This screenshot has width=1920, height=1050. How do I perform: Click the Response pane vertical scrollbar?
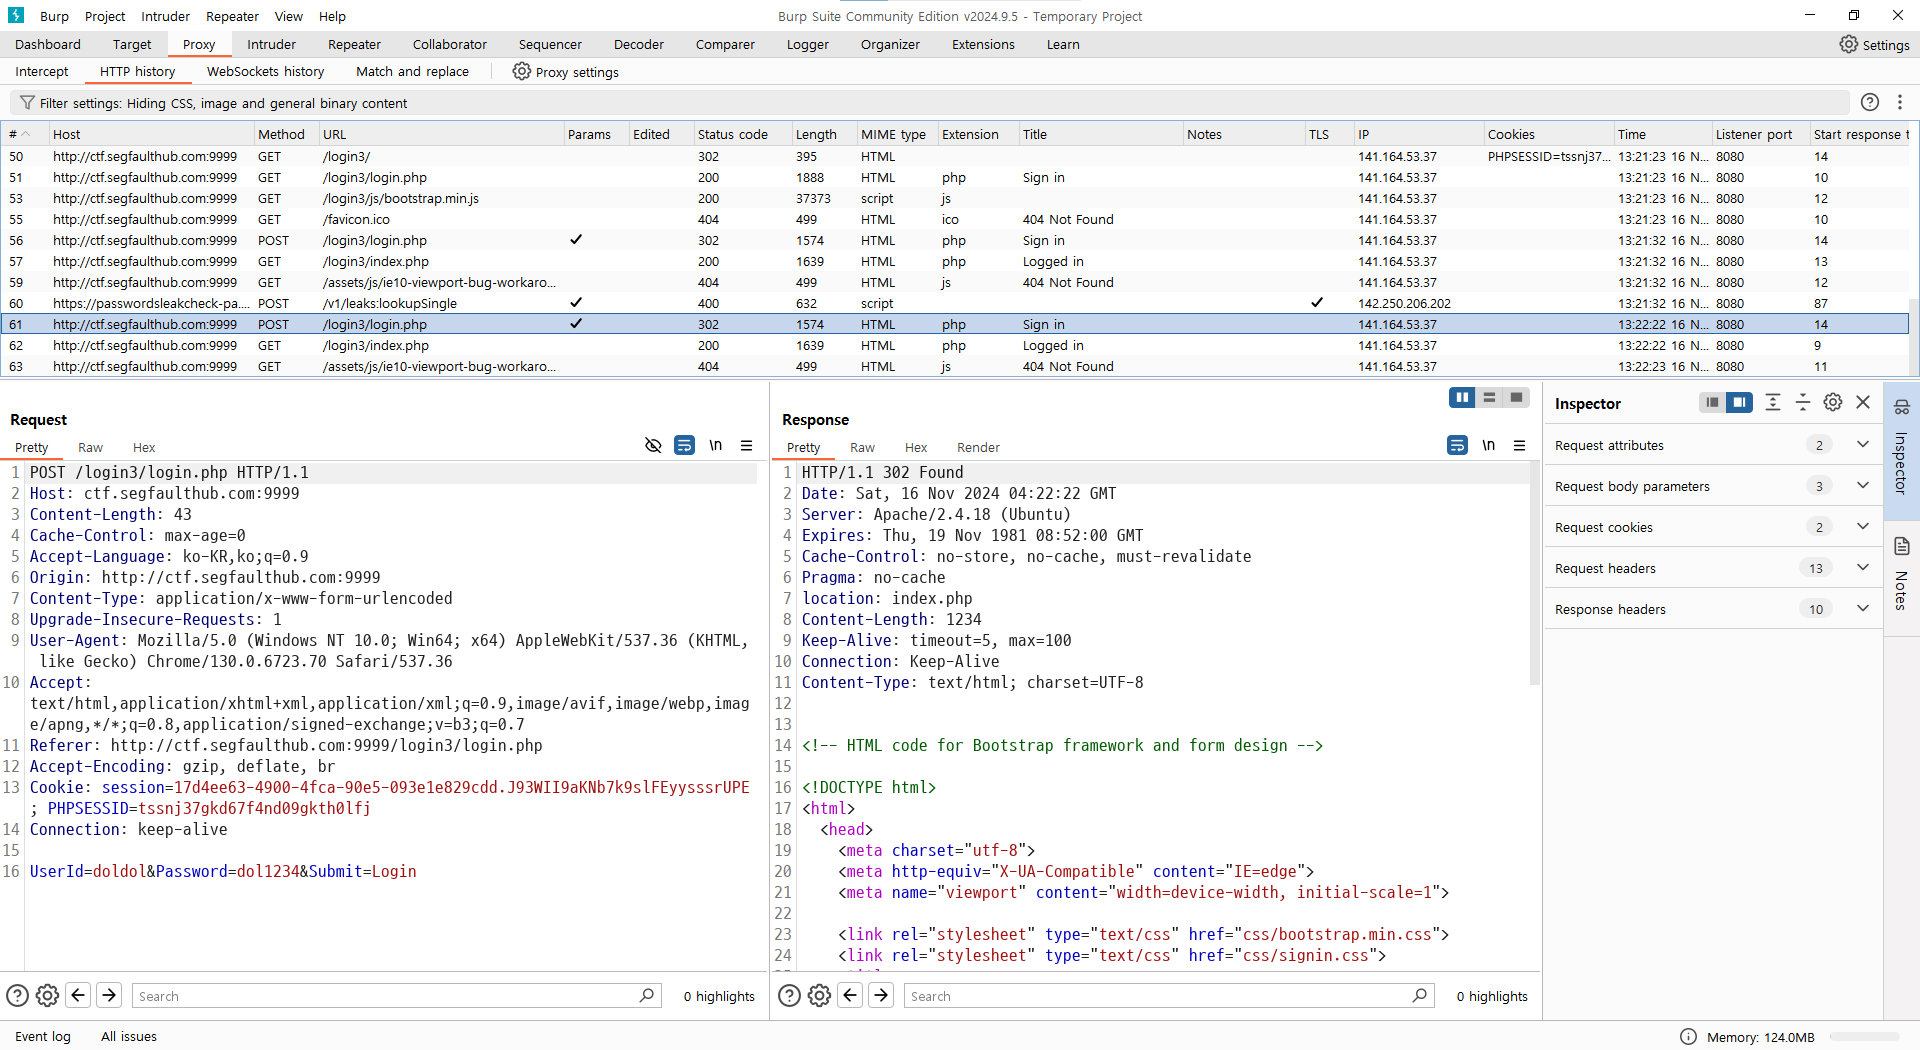[1535, 575]
